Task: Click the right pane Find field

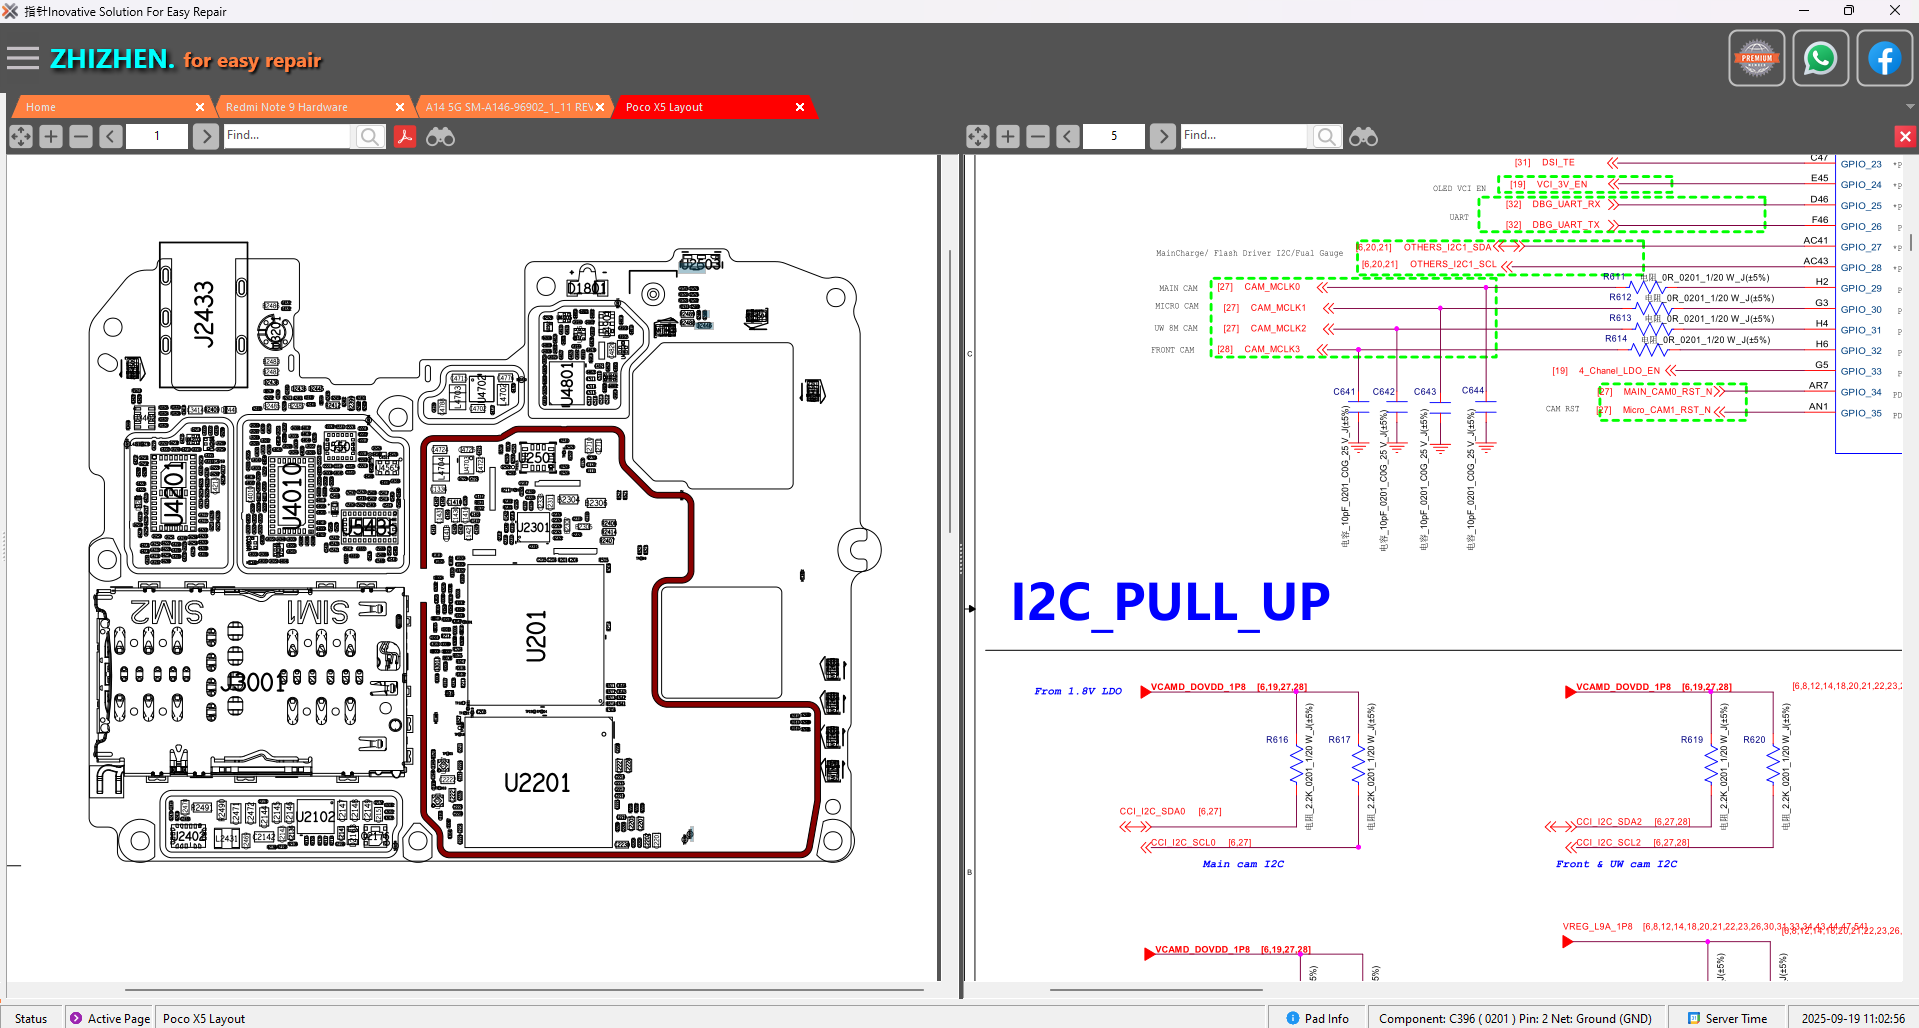Action: 1245,136
